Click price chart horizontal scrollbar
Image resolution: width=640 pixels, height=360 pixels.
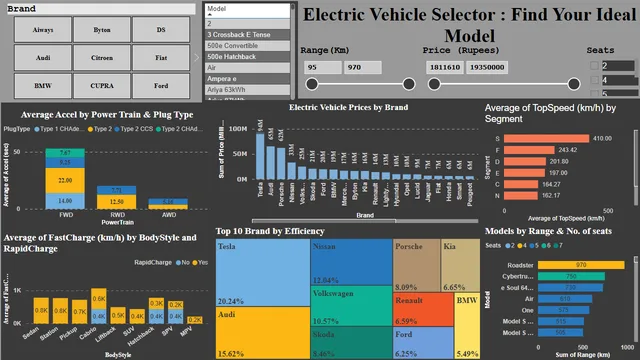[x=324, y=221]
